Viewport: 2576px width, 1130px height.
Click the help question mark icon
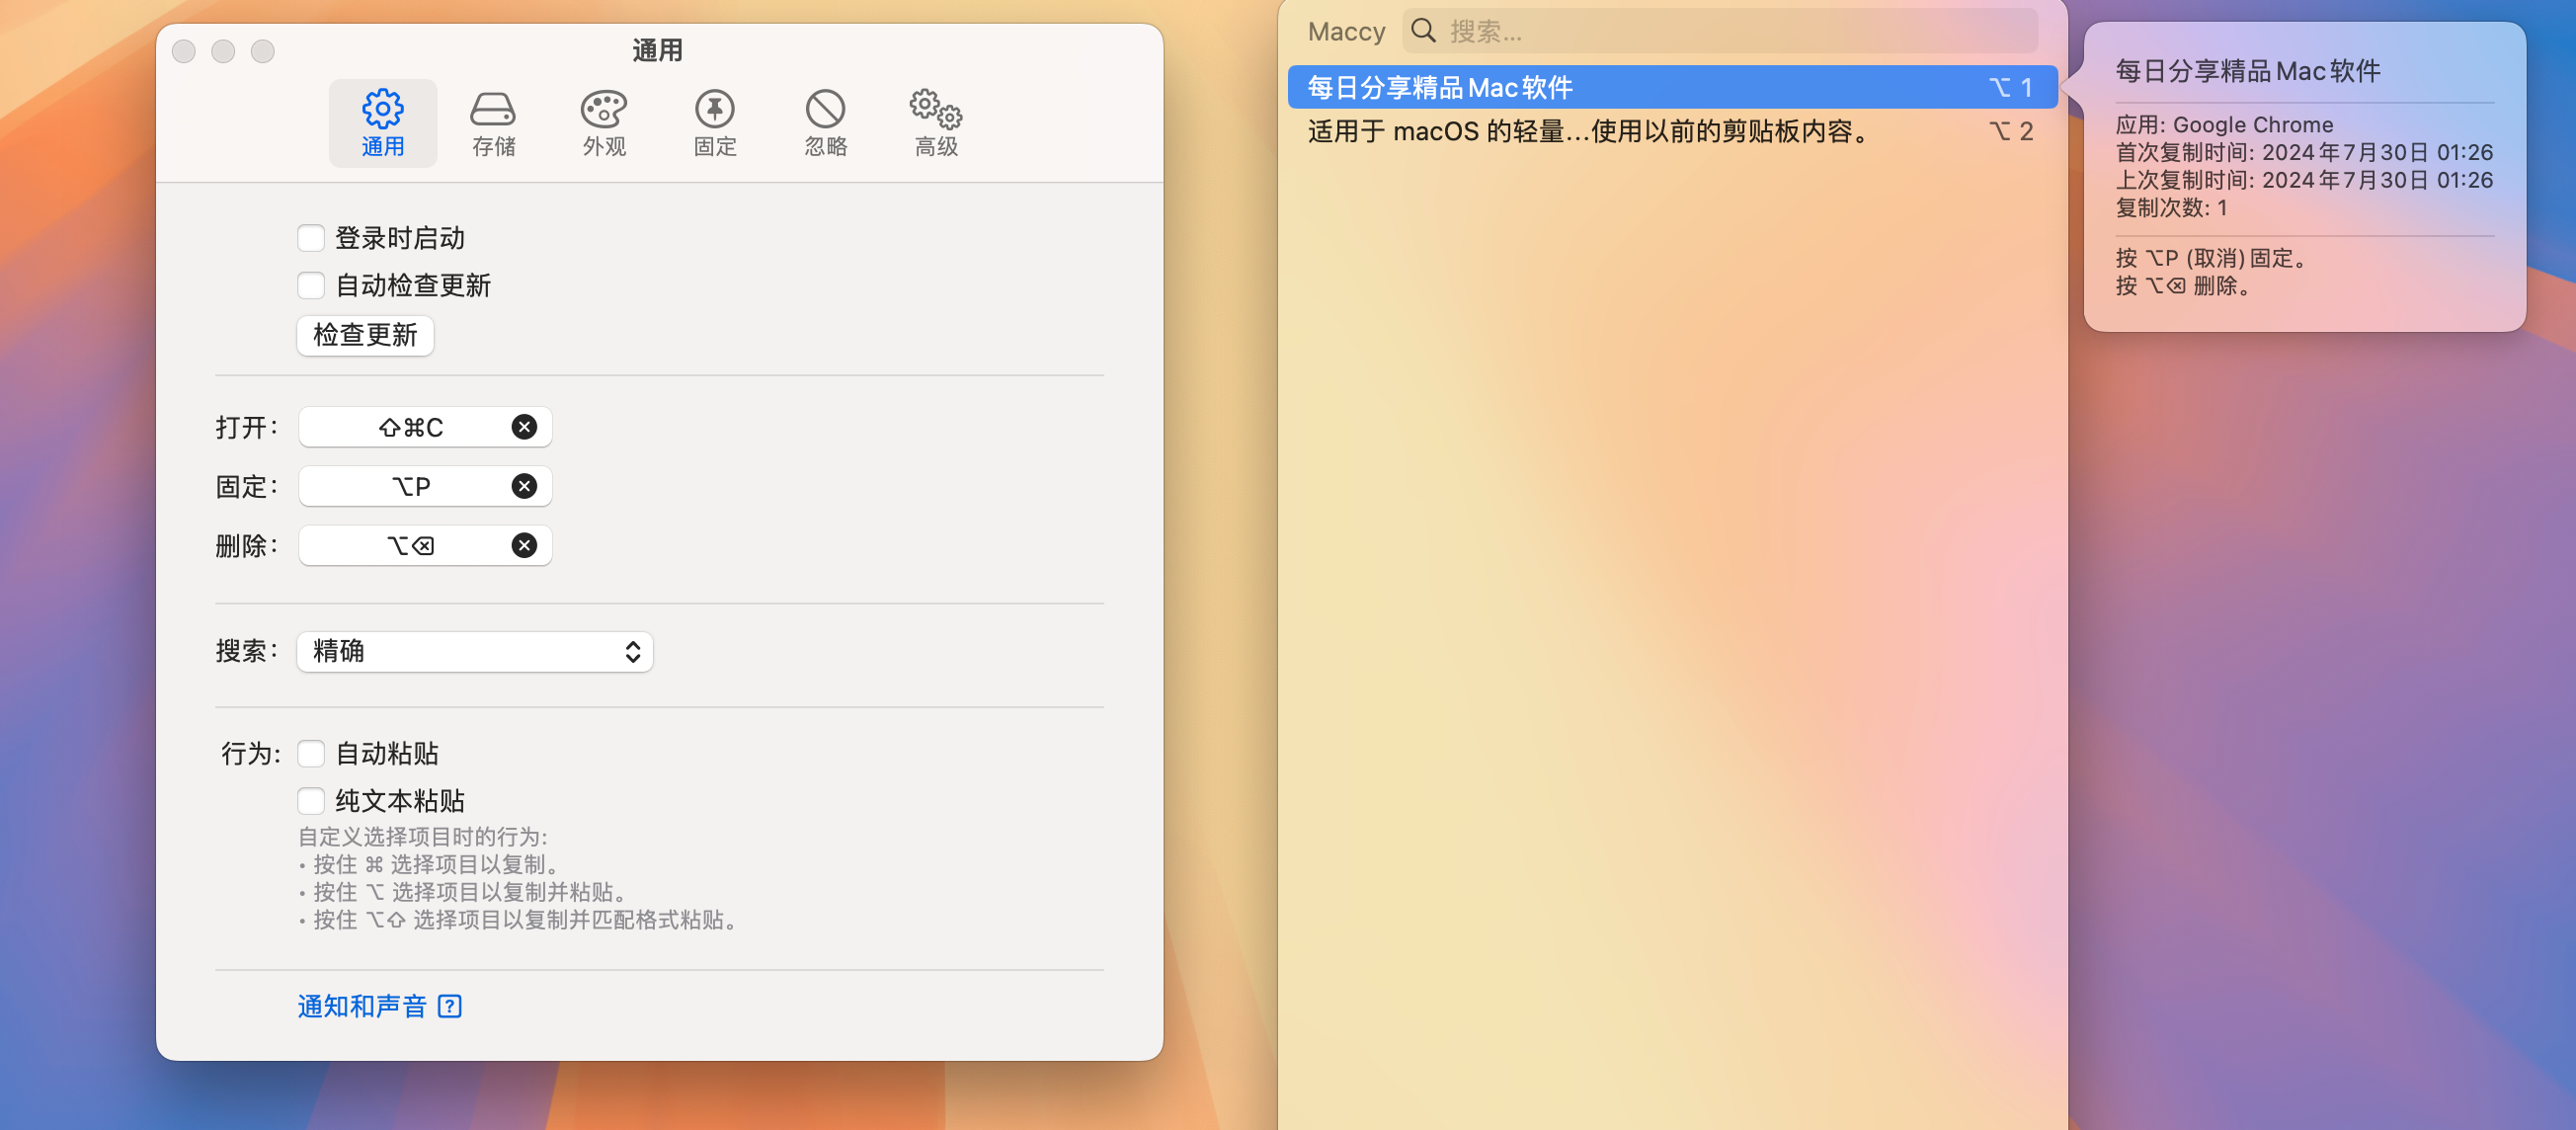point(450,1006)
